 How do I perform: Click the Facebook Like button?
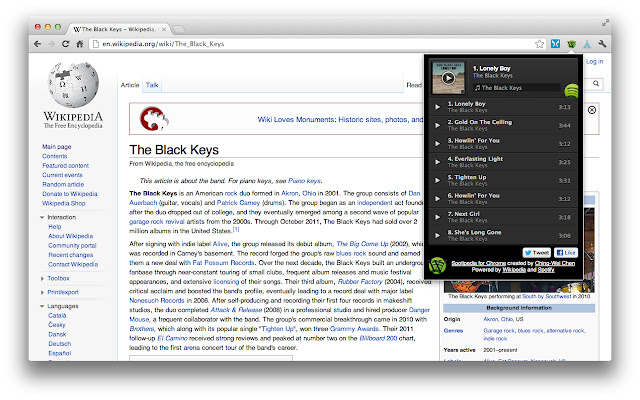click(x=566, y=253)
